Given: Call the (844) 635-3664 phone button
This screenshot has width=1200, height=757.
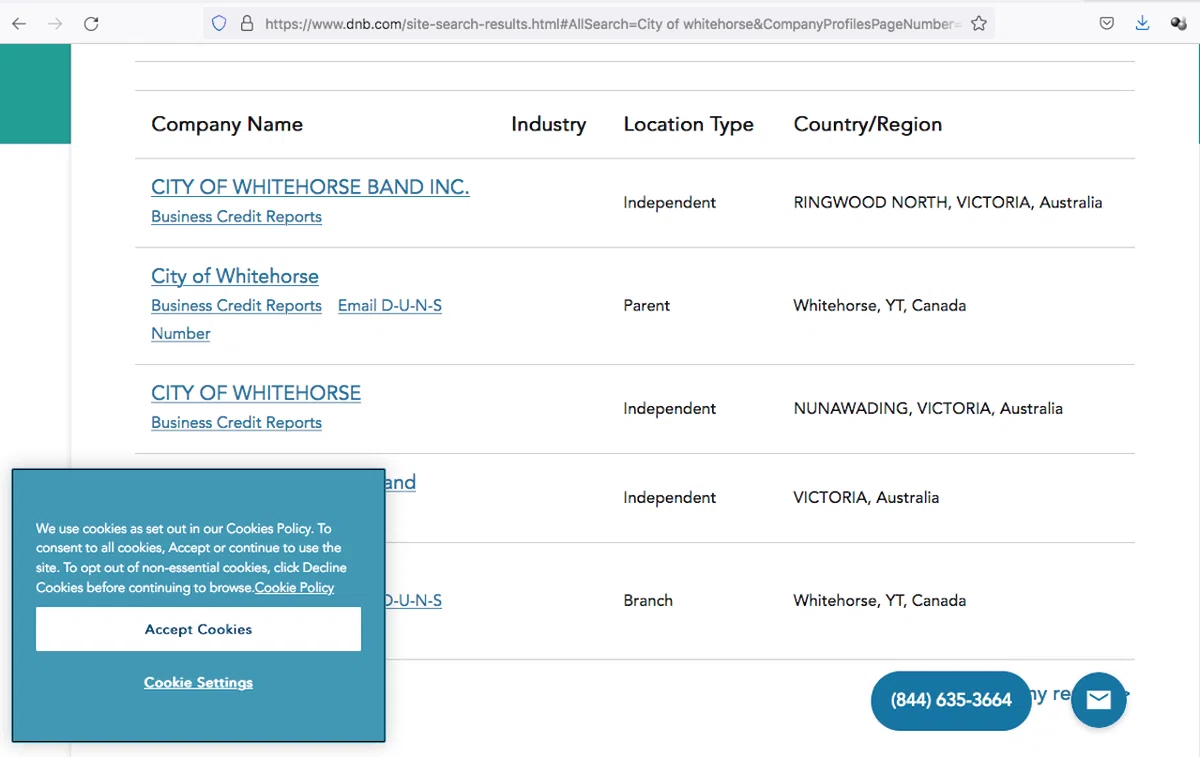Looking at the screenshot, I should pos(951,700).
